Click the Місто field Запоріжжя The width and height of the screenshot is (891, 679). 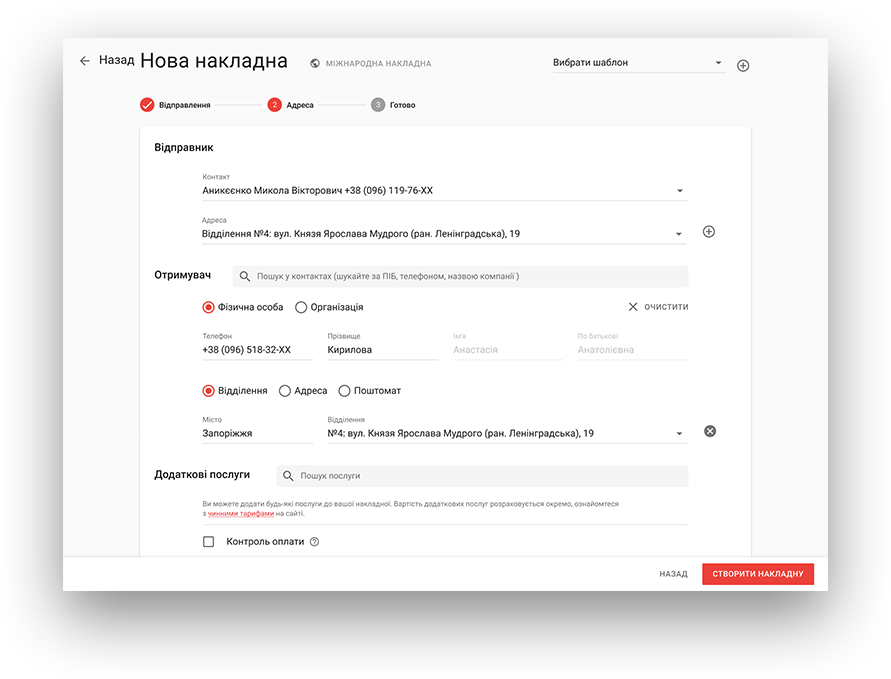[257, 429]
